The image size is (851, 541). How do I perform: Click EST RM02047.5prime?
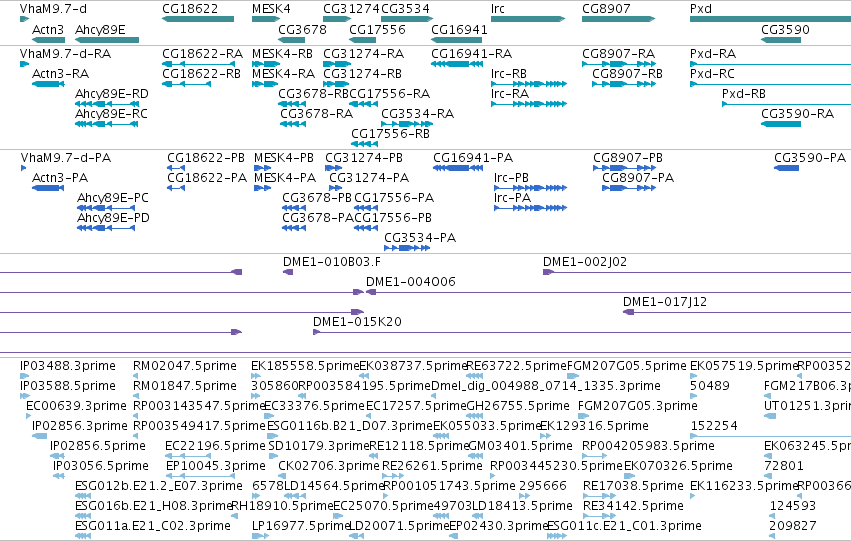click(x=137, y=376)
